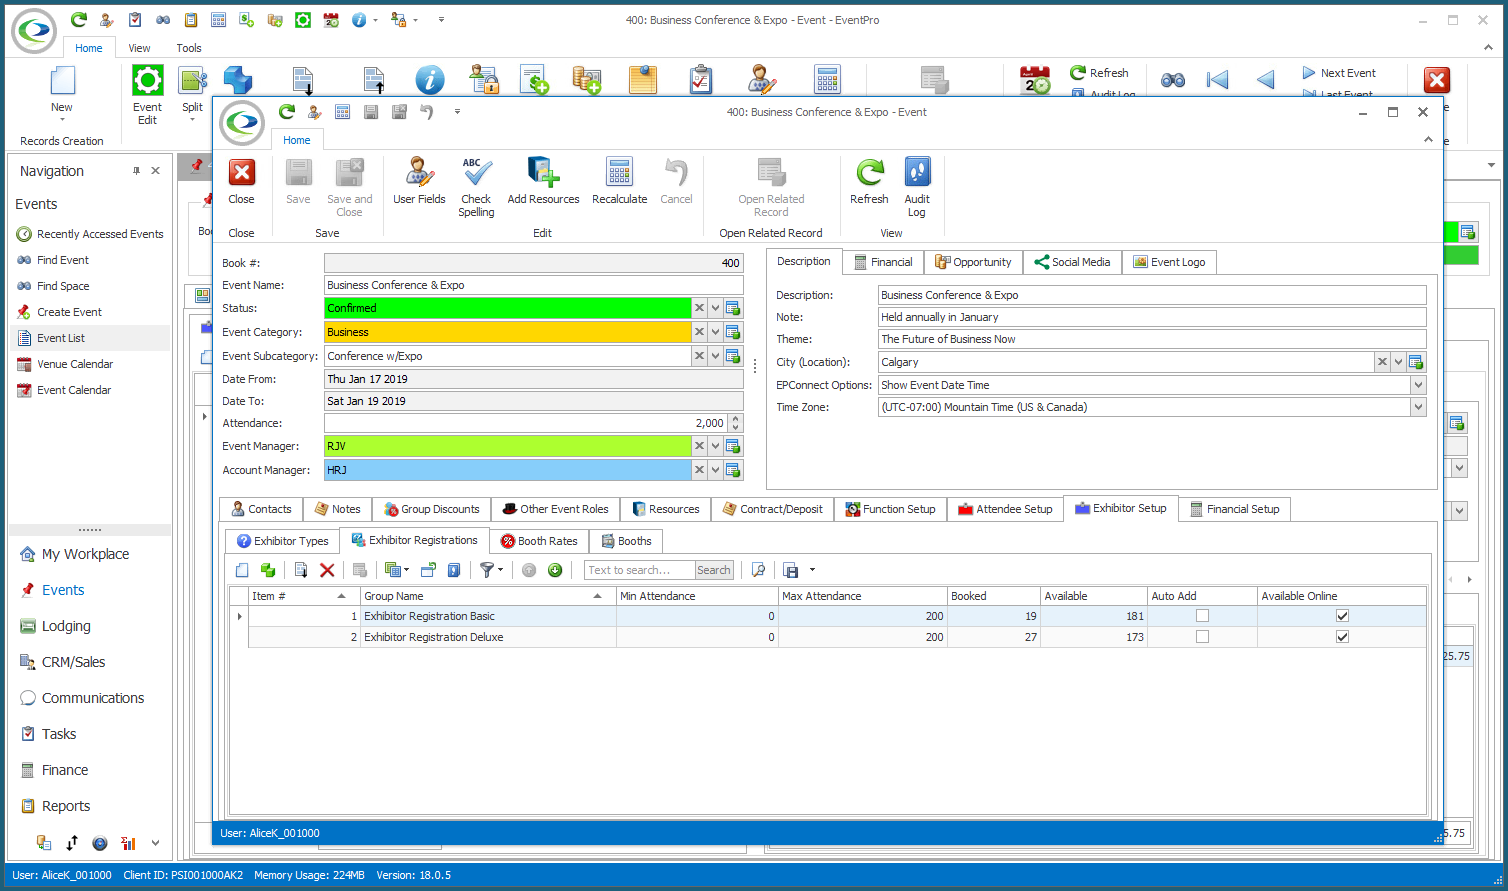Select Exhibitor Registration Deluxe row
Viewport: 1508px width, 891px height.
(838, 637)
